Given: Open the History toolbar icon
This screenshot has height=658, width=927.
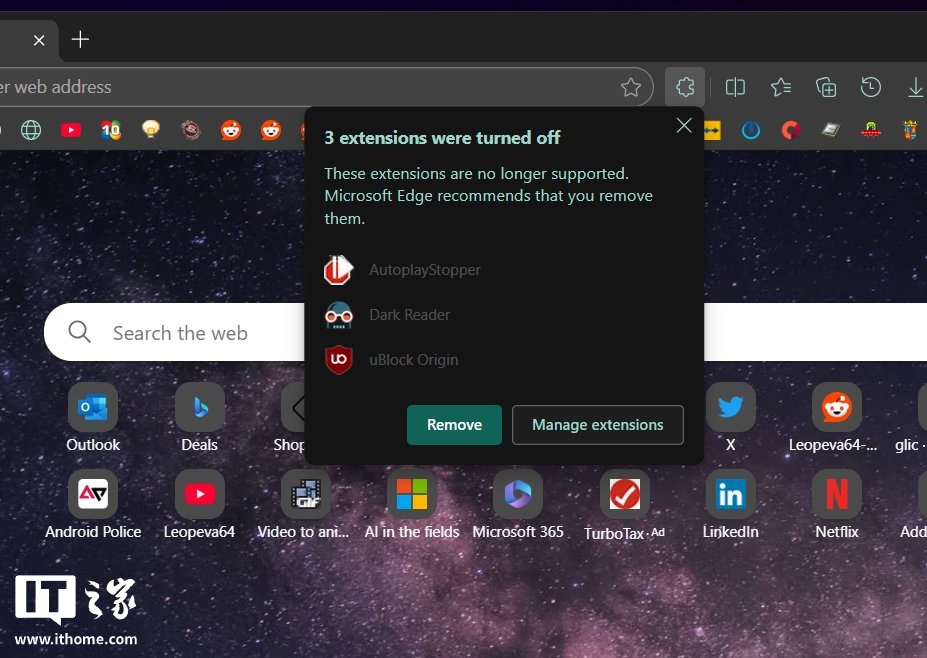Looking at the screenshot, I should point(870,87).
